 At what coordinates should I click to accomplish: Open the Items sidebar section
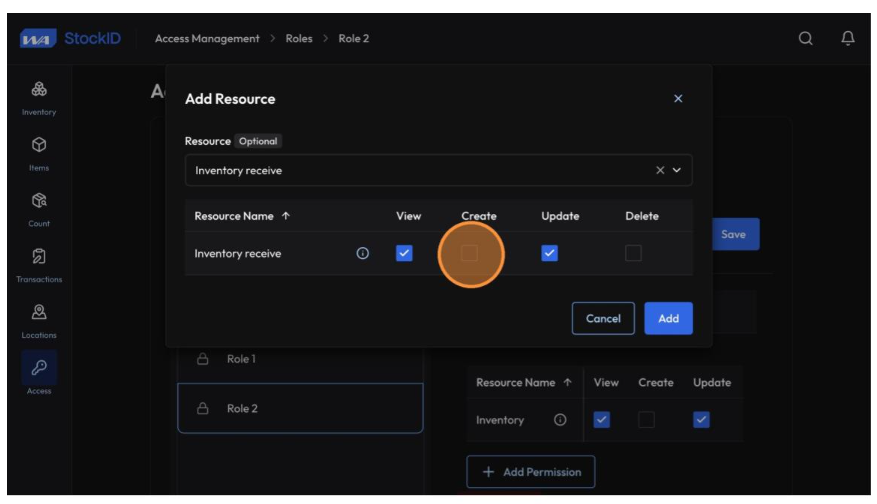tap(39, 154)
